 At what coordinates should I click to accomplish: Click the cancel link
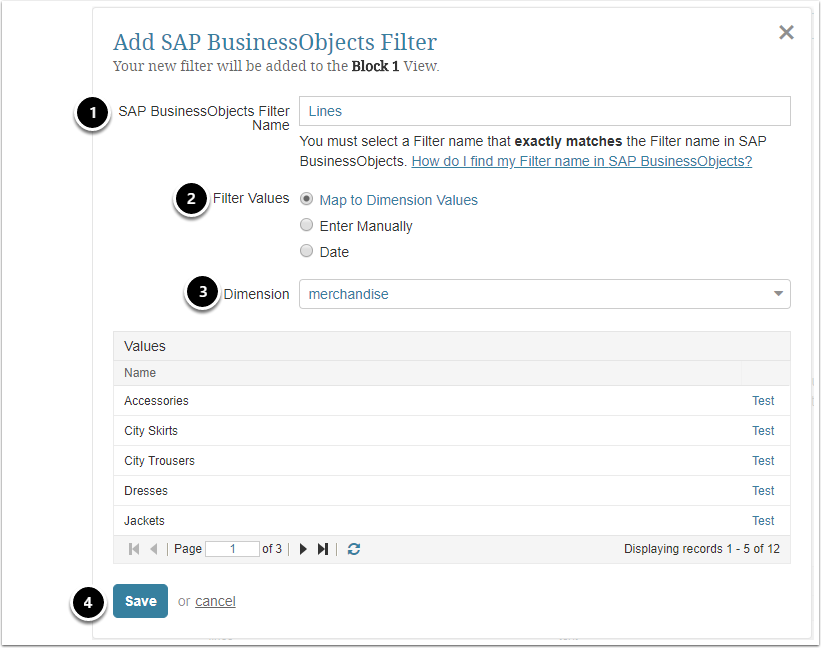pos(215,601)
